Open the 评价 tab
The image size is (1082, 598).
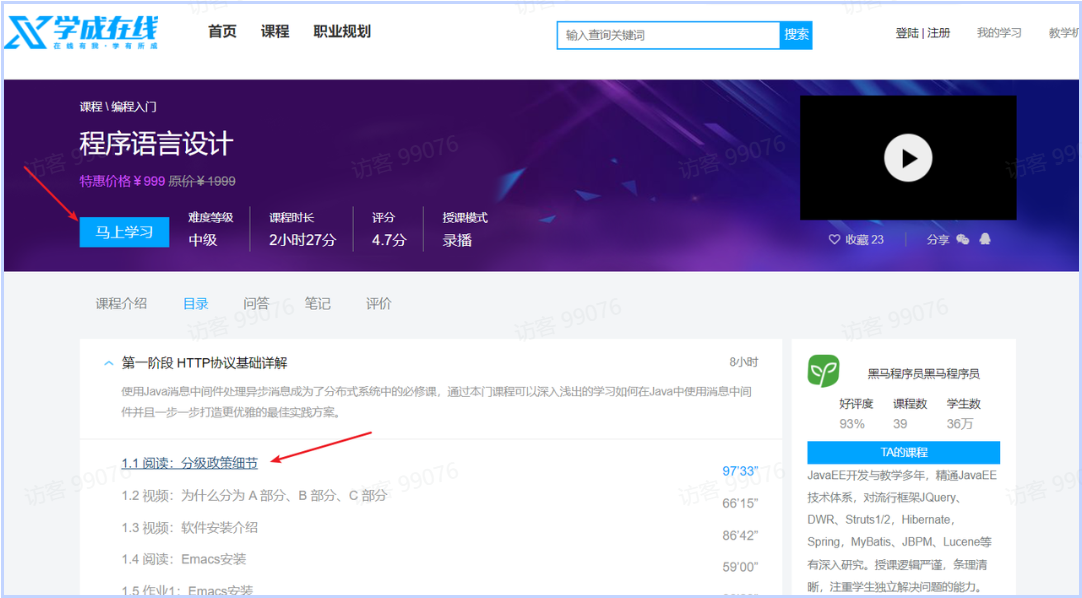coord(378,303)
